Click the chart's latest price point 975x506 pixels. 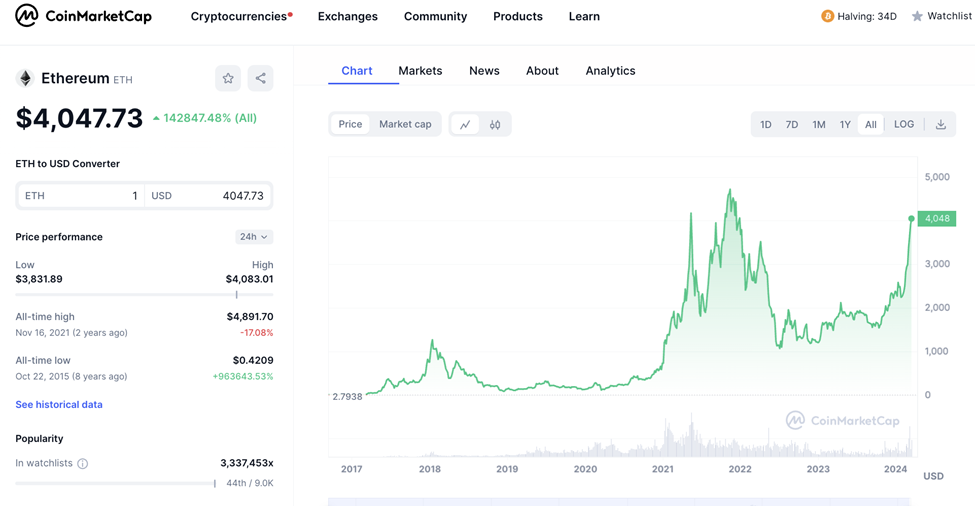[x=912, y=219]
